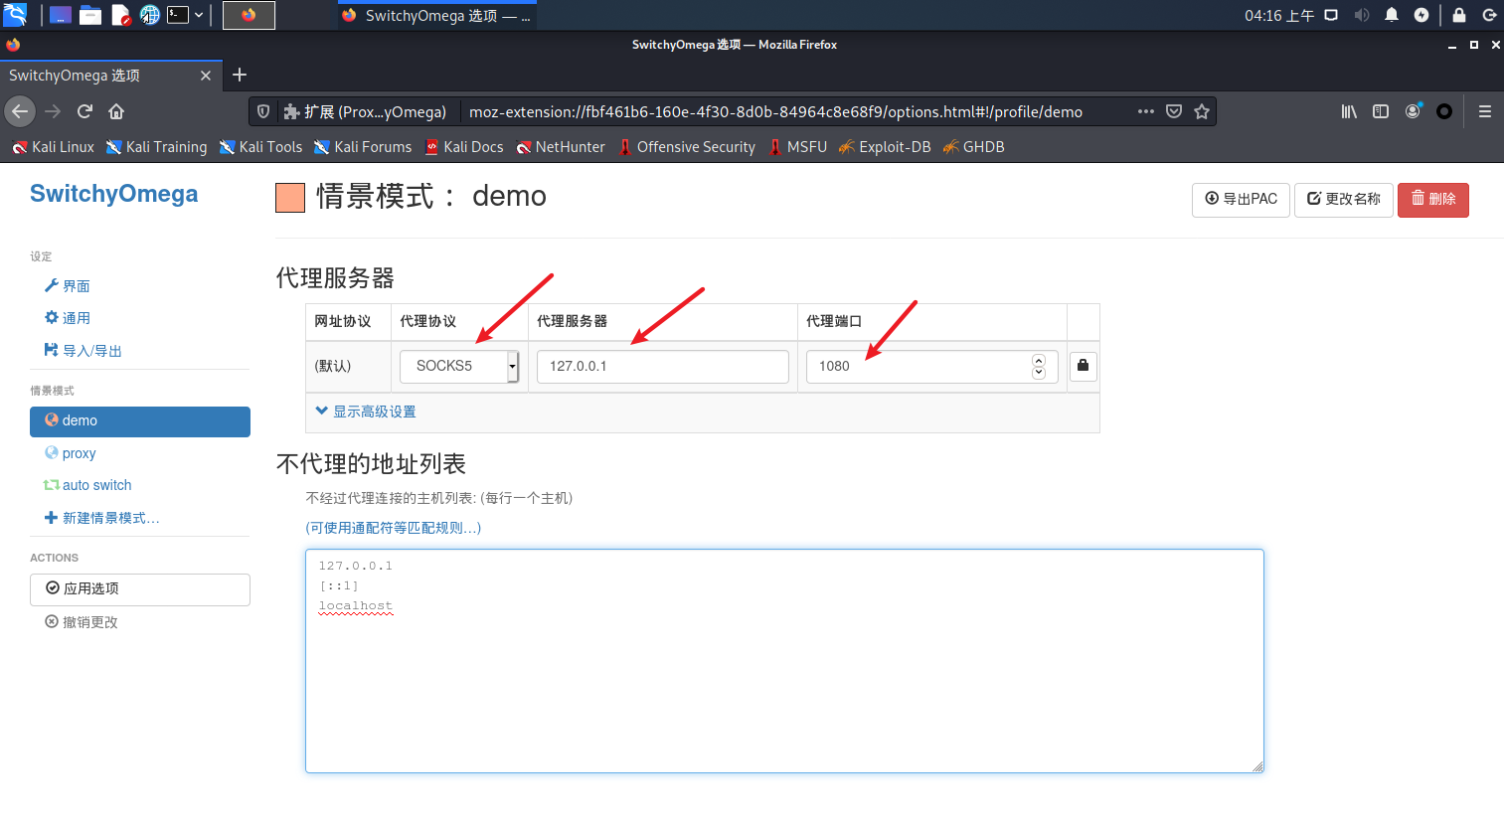Open the Firefox hamburger menu
Image resolution: width=1504 pixels, height=829 pixels.
1485,111
